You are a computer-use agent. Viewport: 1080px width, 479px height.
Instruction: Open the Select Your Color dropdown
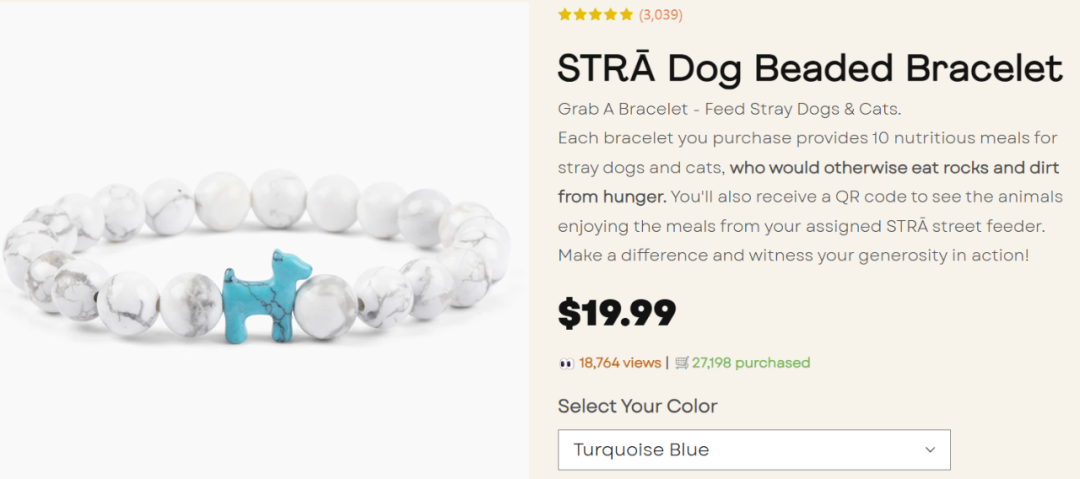[x=754, y=450]
